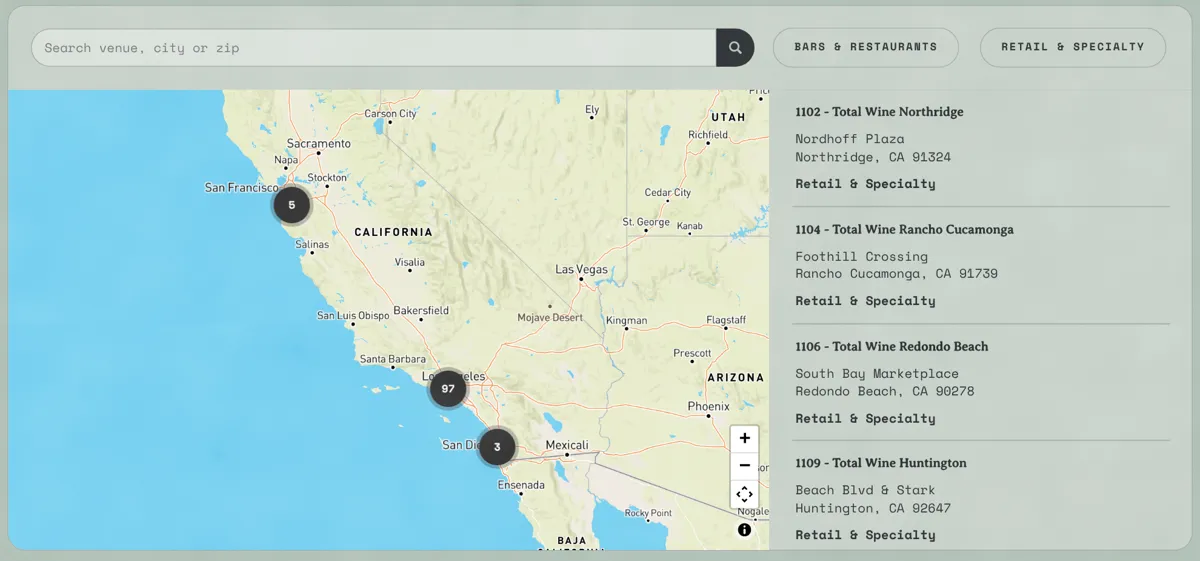Select 1102 - Total Wine Northridge listing
The image size is (1200, 561).
click(981, 148)
